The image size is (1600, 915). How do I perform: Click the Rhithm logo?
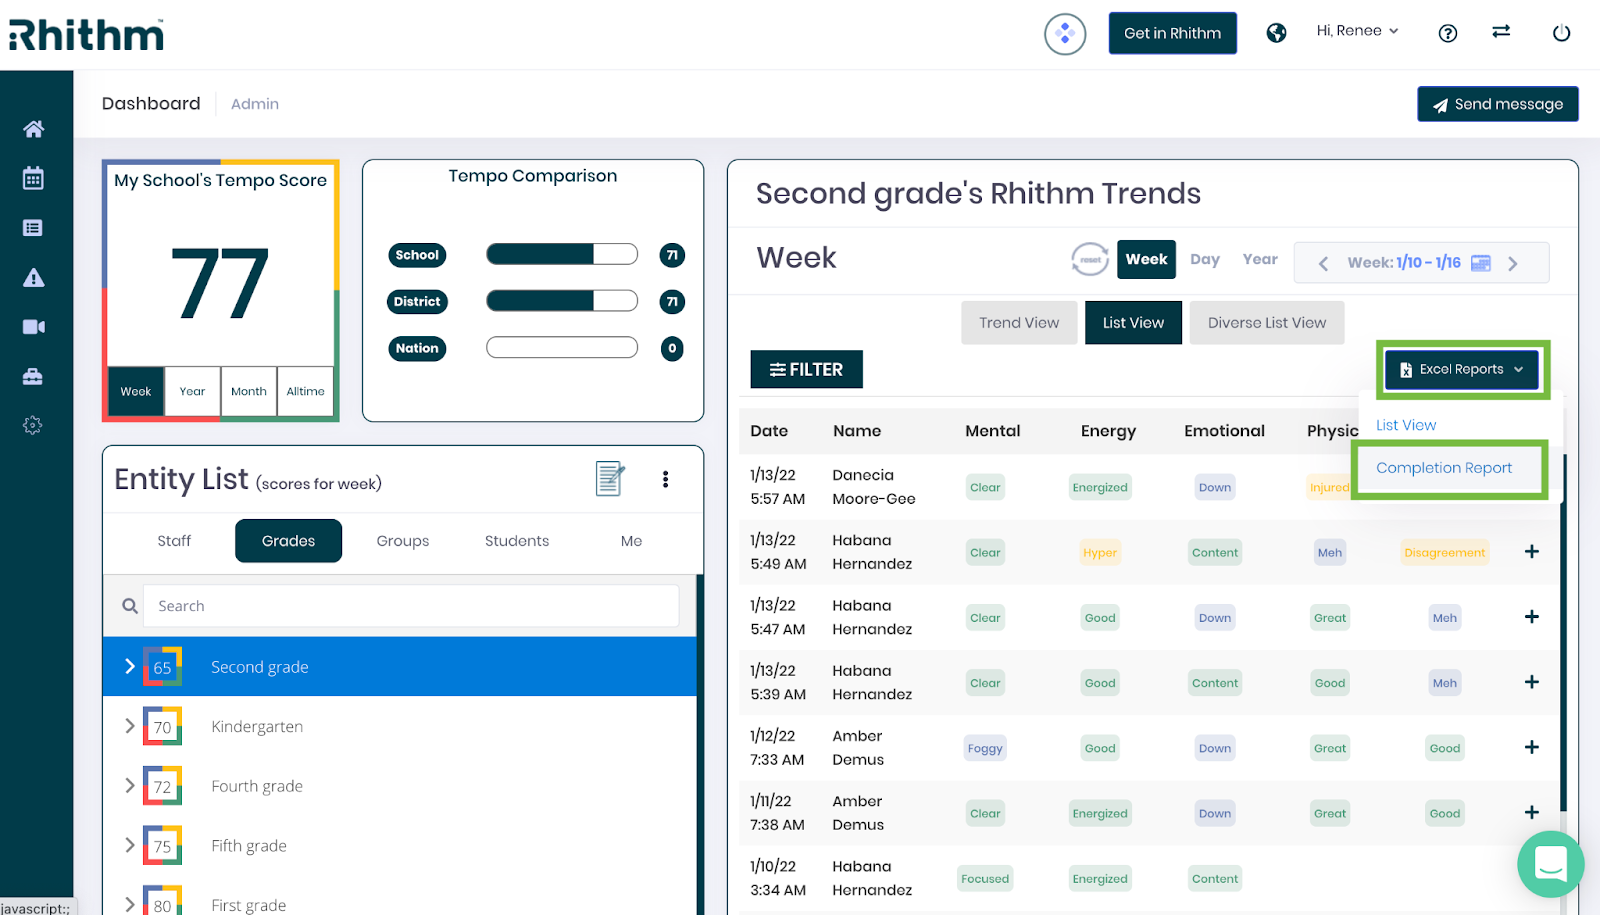(x=87, y=34)
